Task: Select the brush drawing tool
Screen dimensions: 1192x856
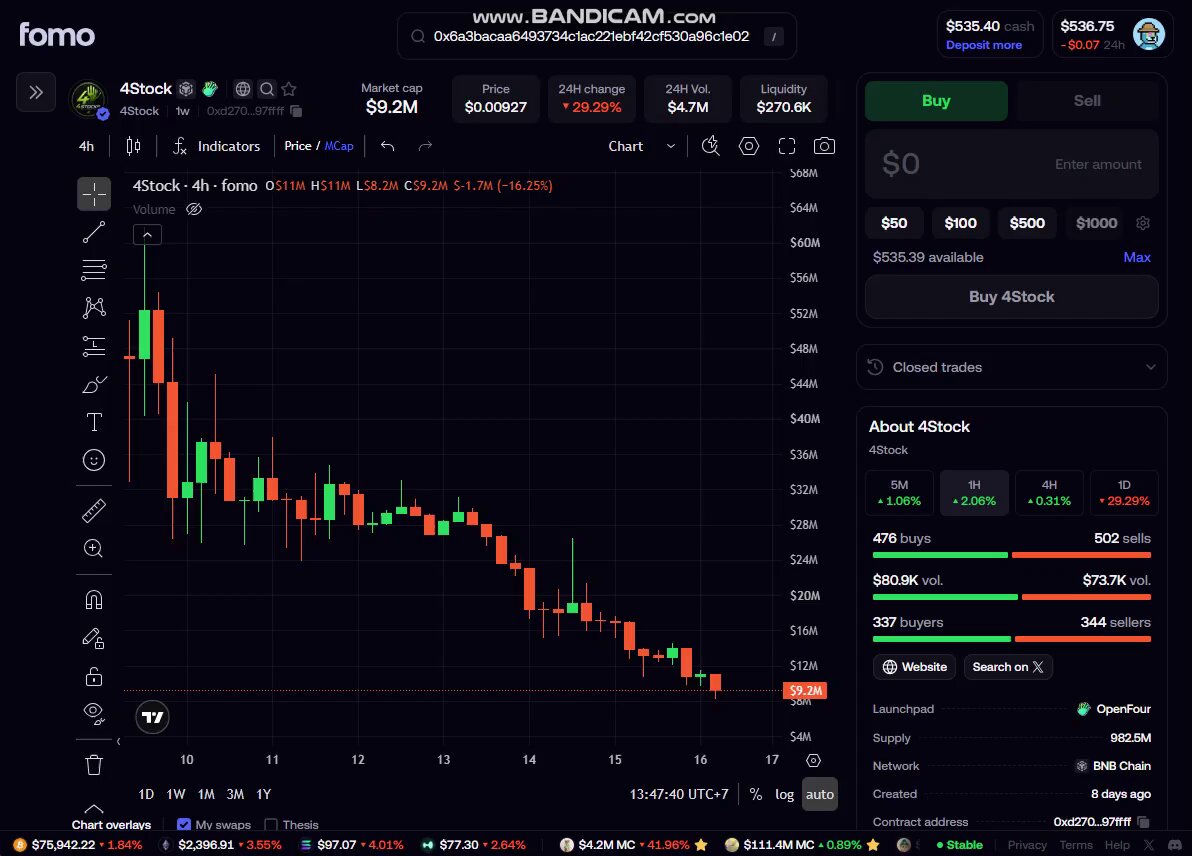Action: [x=94, y=384]
